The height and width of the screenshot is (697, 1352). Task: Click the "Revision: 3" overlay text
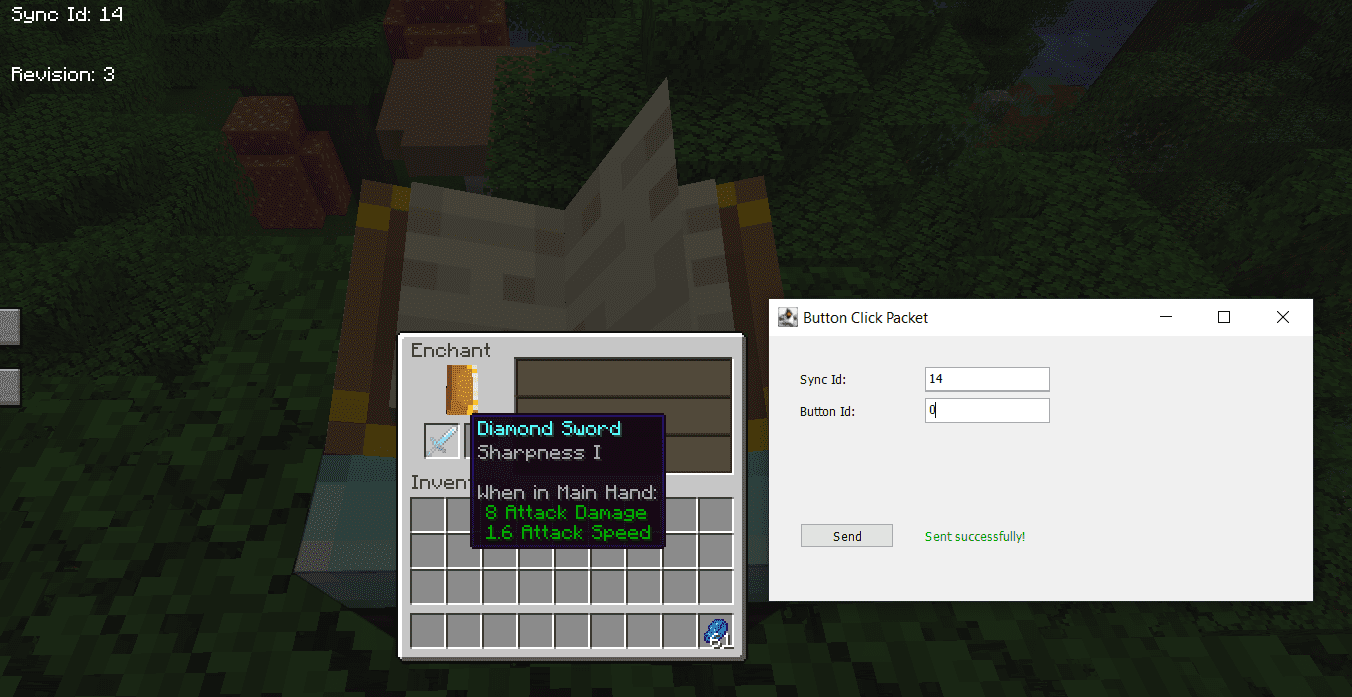pyautogui.click(x=63, y=75)
